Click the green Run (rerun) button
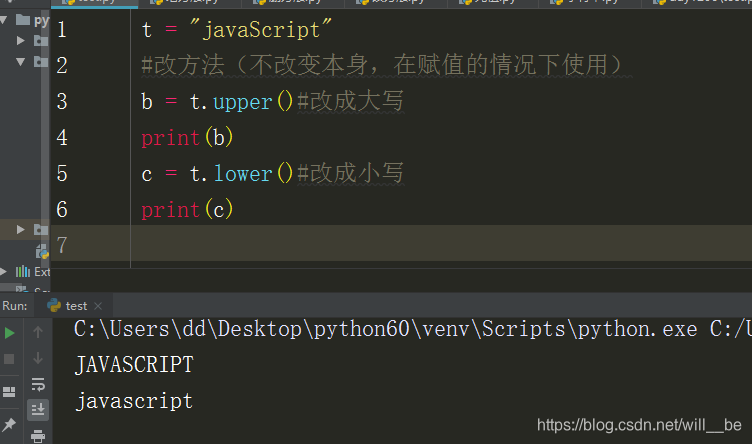This screenshot has height=444, width=752. [x=9, y=333]
